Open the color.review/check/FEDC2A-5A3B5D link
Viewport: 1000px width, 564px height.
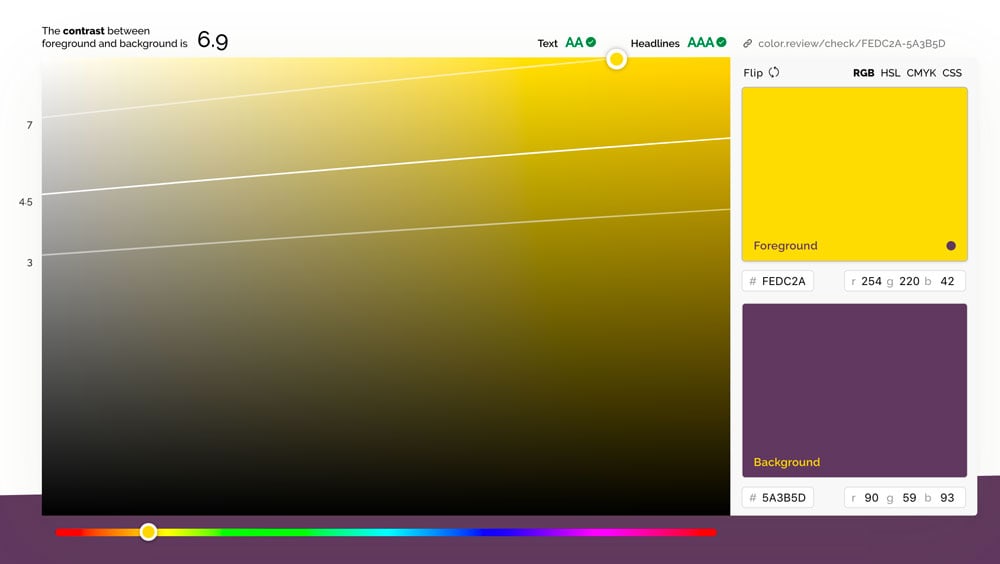click(x=851, y=44)
